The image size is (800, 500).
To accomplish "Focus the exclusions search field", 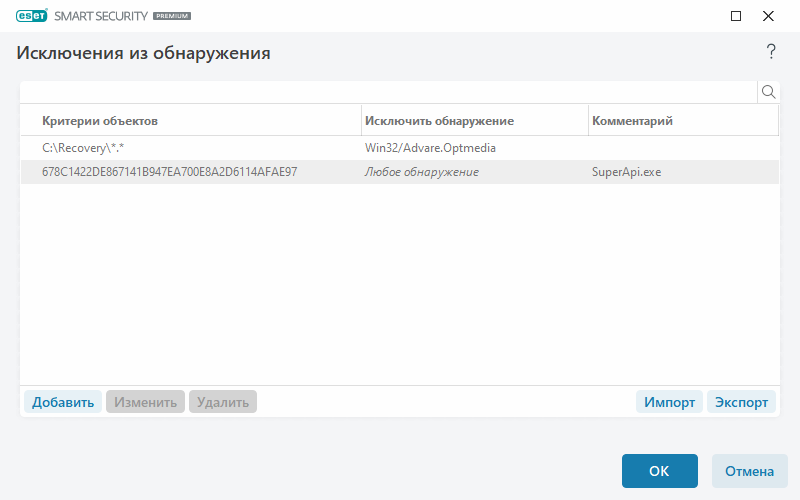I will (x=389, y=92).
